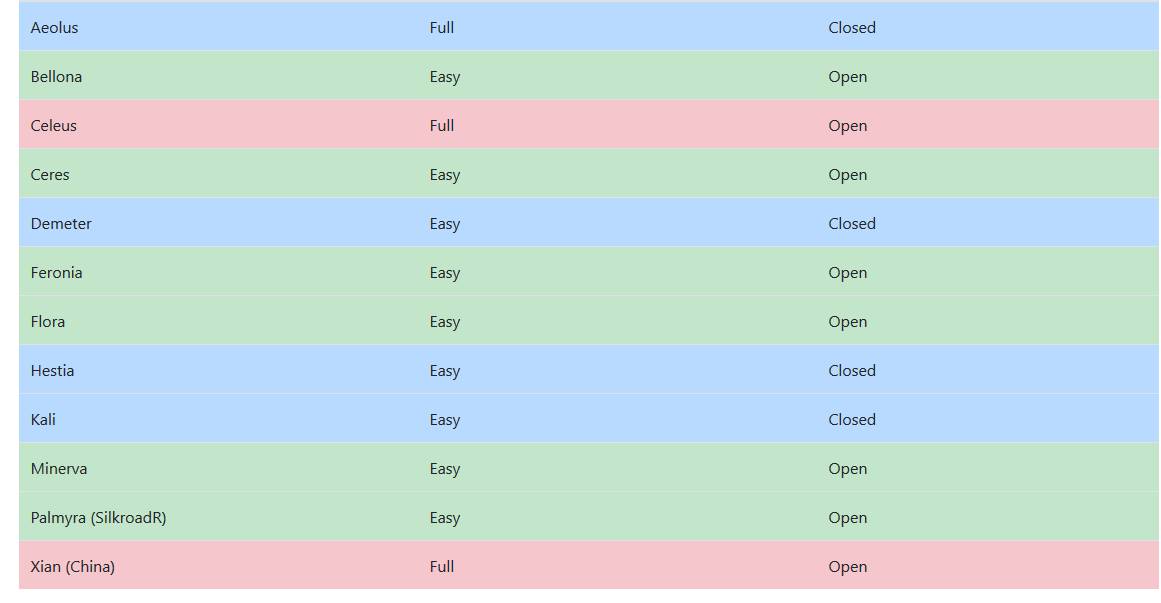The image size is (1161, 603).
Task: Click the Celeus server name
Action: (x=53, y=126)
